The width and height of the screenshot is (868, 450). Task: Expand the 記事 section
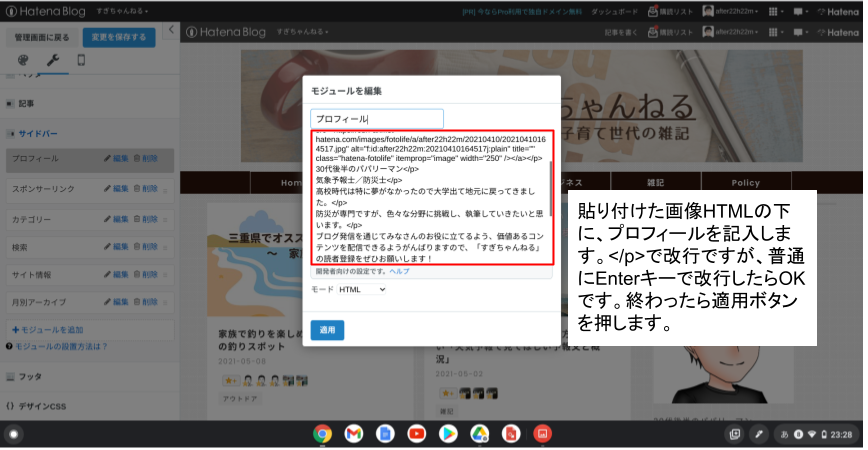coord(26,104)
